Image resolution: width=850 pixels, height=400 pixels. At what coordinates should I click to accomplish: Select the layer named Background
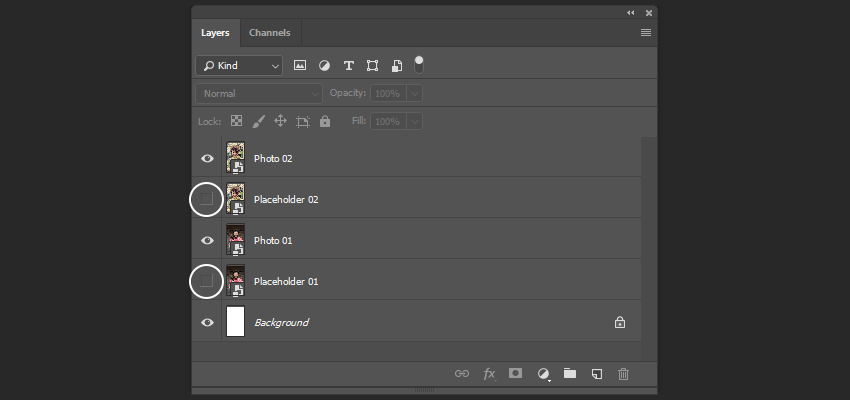[x=281, y=322]
